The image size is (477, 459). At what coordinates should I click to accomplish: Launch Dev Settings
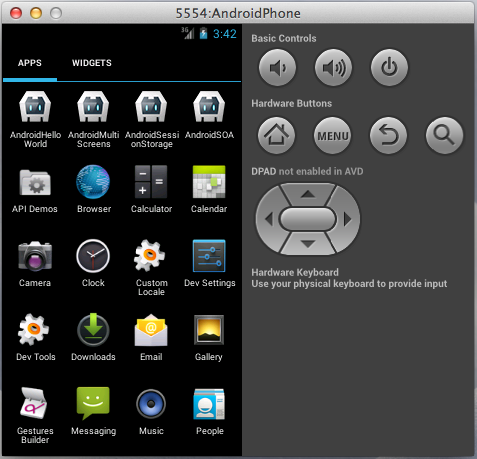coord(210,263)
